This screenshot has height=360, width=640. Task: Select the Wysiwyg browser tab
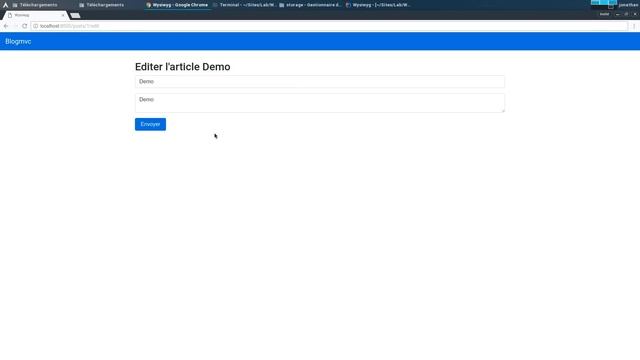(x=35, y=15)
